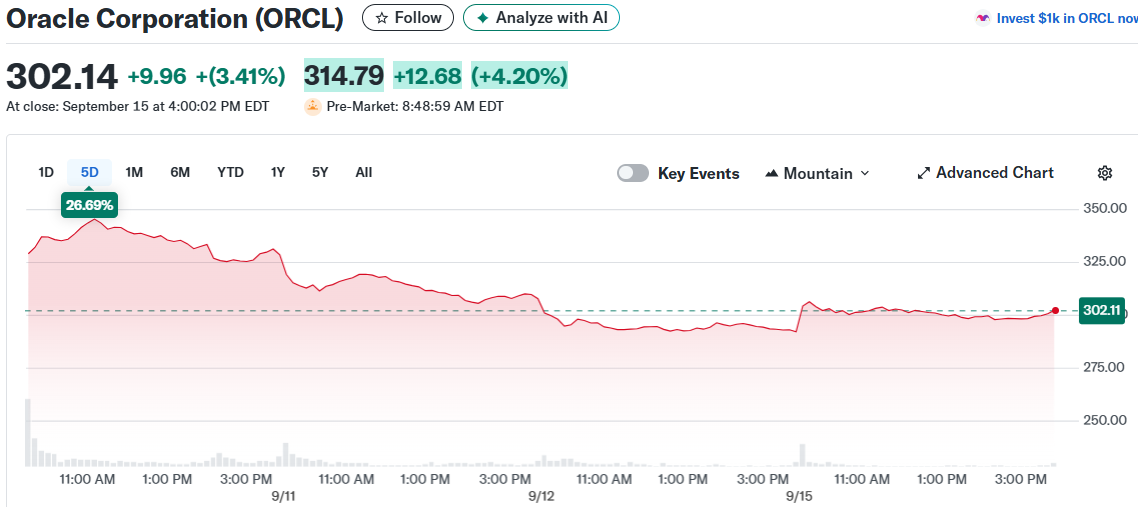This screenshot has width=1138, height=507.
Task: Click the Invest $1k in ORCL ad logo icon
Action: pos(983,18)
